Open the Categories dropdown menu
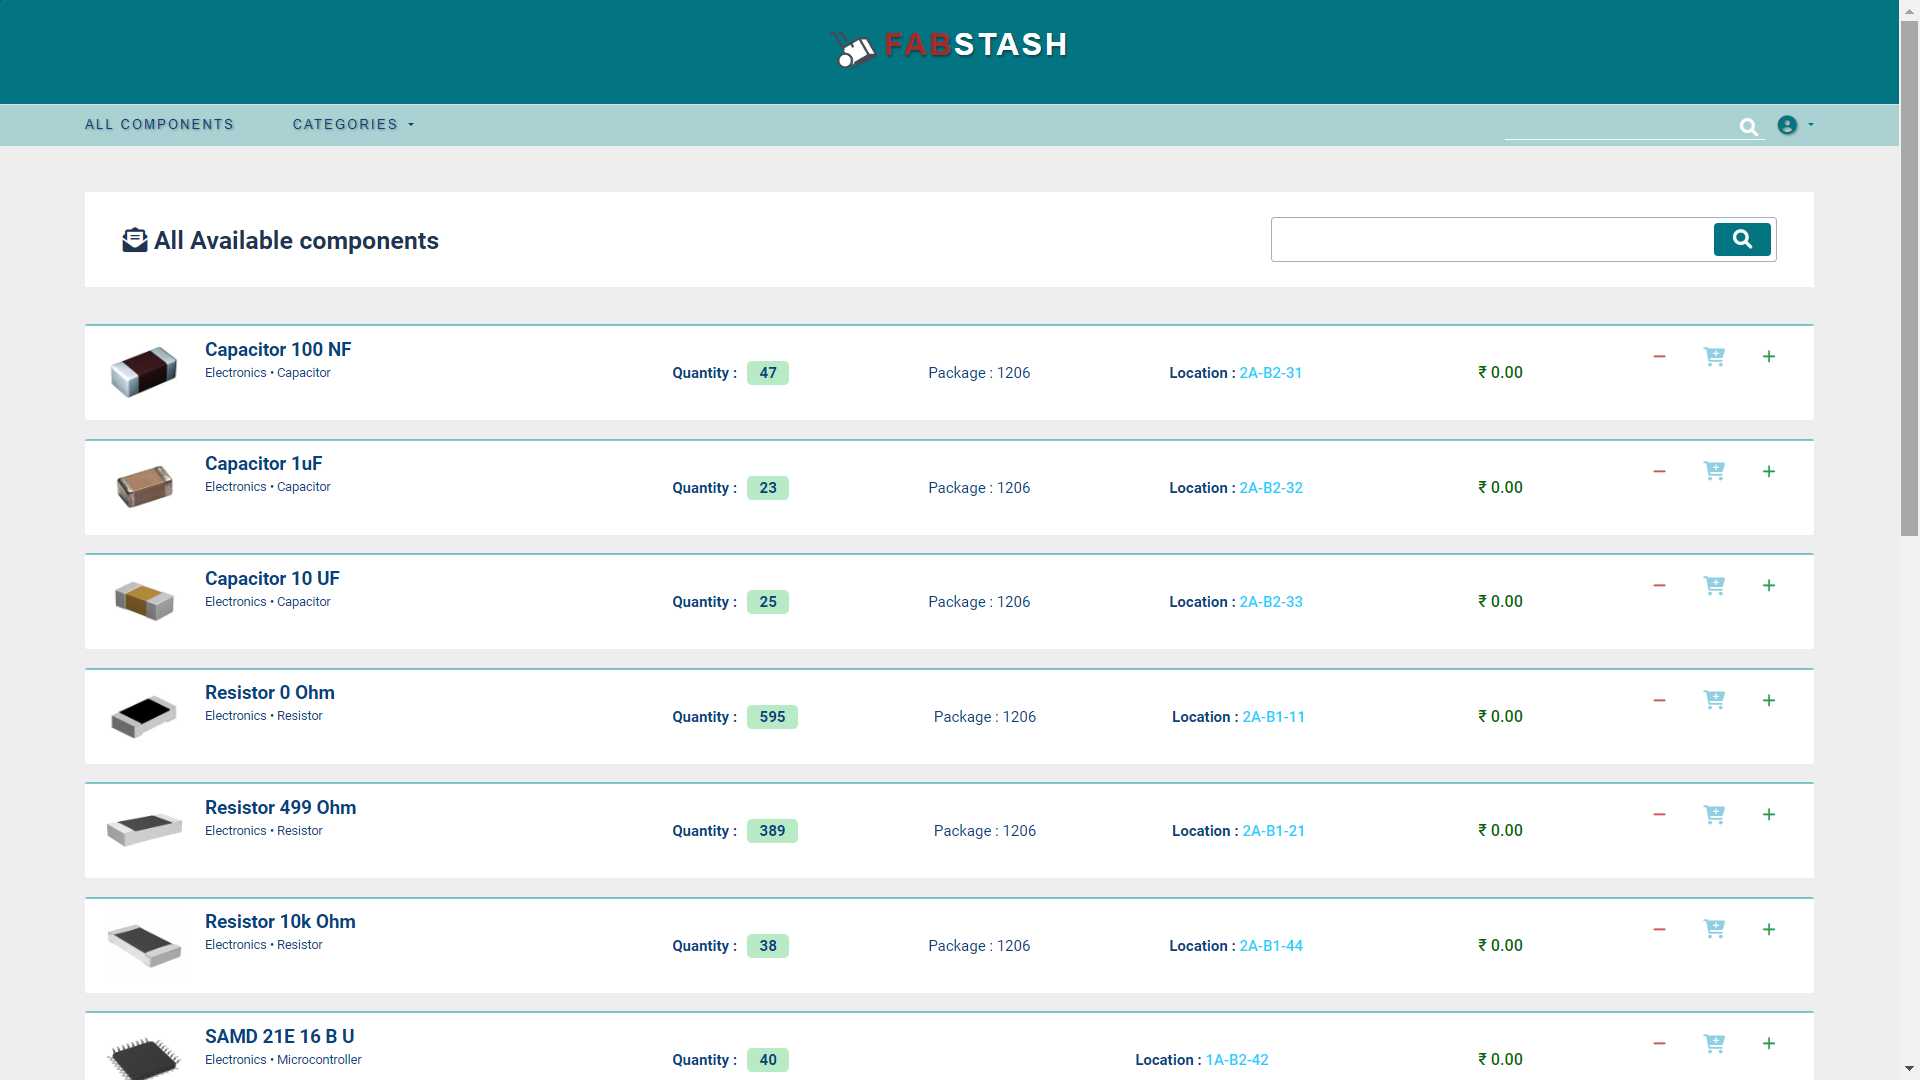Image resolution: width=1920 pixels, height=1080 pixels. click(352, 125)
